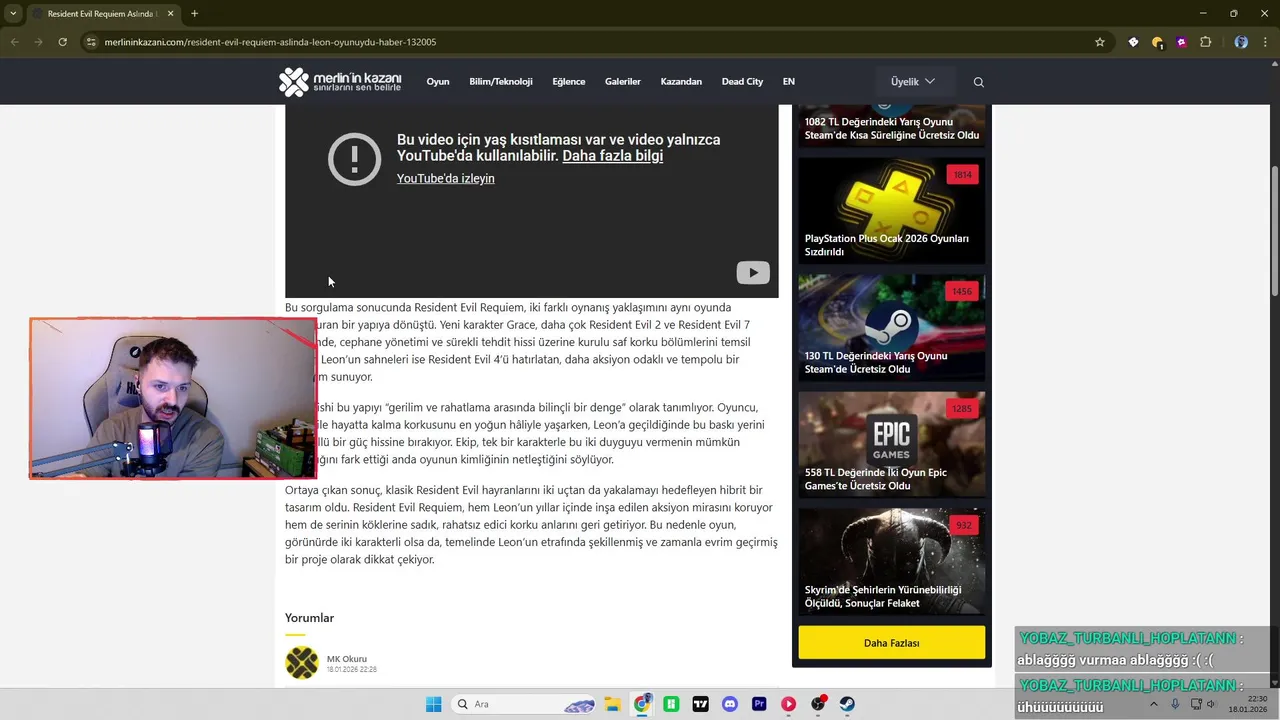Image resolution: width=1280 pixels, height=720 pixels.
Task: Switch site language to EN
Action: [789, 82]
